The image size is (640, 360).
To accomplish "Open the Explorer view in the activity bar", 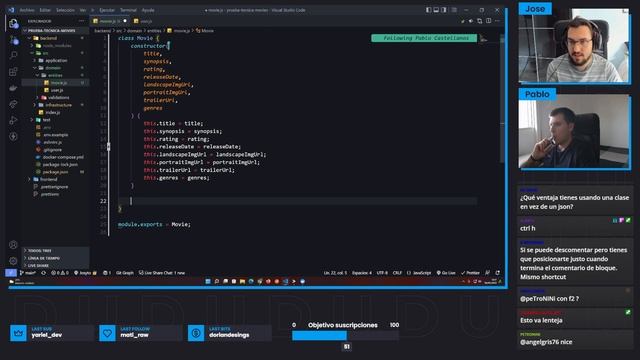I will point(13,23).
